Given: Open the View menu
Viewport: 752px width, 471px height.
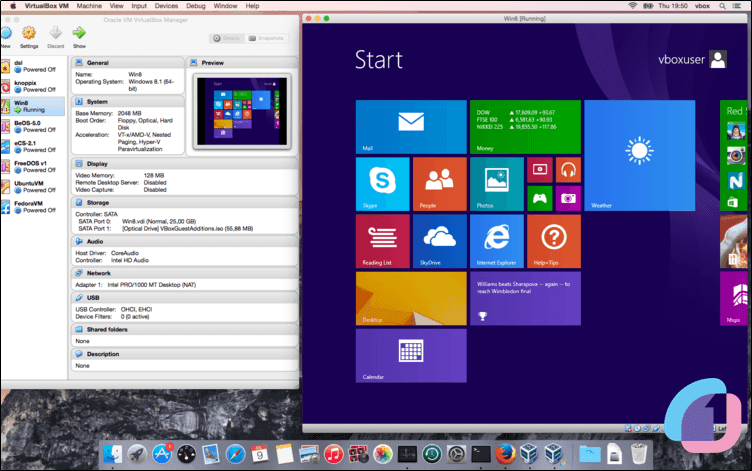Looking at the screenshot, I should click(x=117, y=6).
